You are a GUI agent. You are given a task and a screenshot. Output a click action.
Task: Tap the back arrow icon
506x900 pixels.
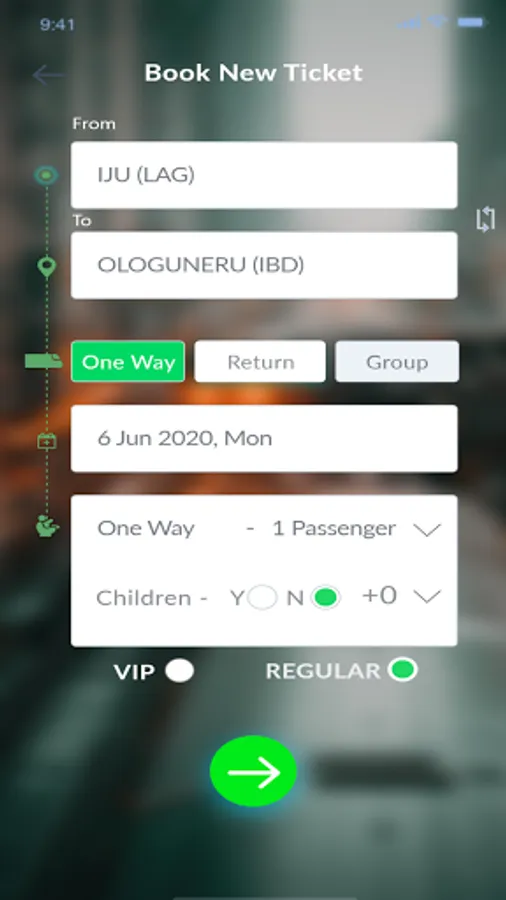tap(48, 75)
